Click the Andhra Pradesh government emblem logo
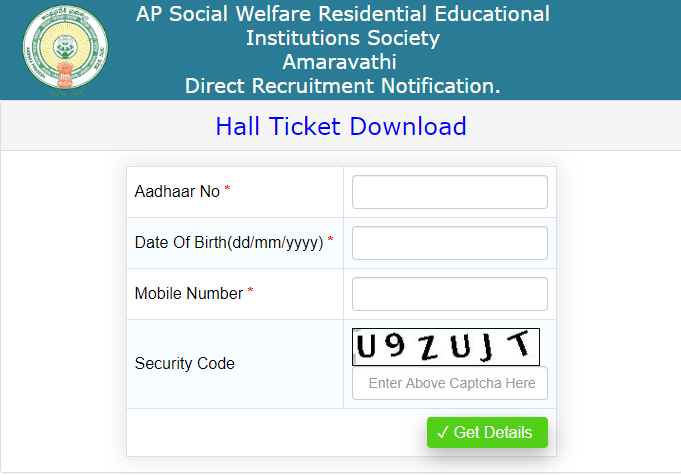Image resolution: width=681 pixels, height=475 pixels. pos(63,49)
